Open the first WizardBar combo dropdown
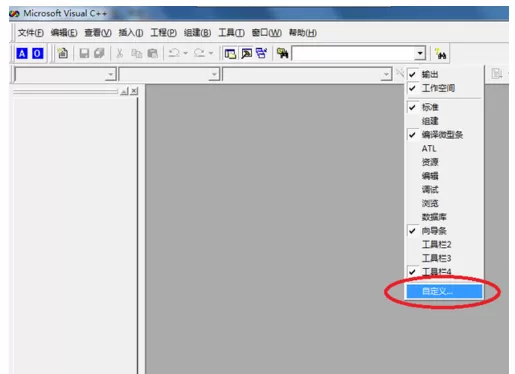The width and height of the screenshot is (515, 374). tap(110, 74)
